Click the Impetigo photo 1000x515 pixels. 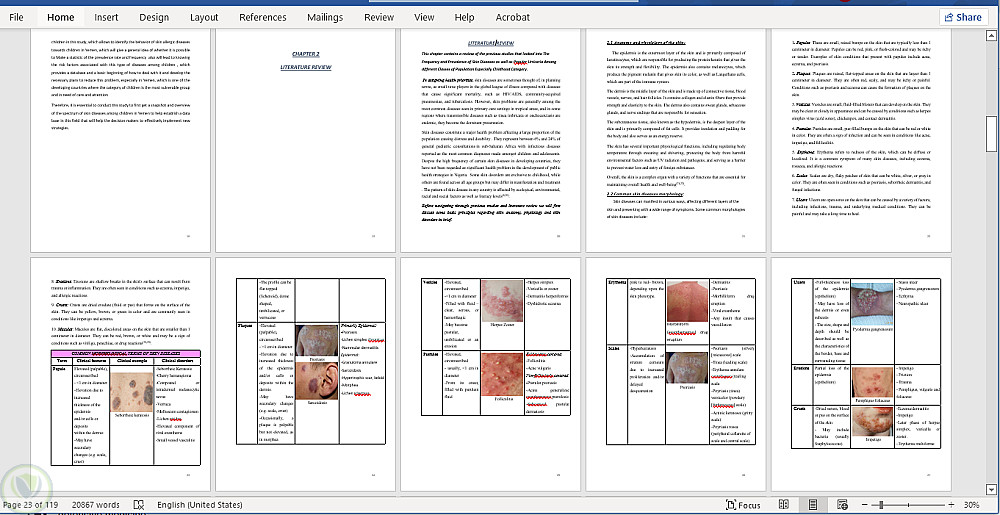pos(872,422)
